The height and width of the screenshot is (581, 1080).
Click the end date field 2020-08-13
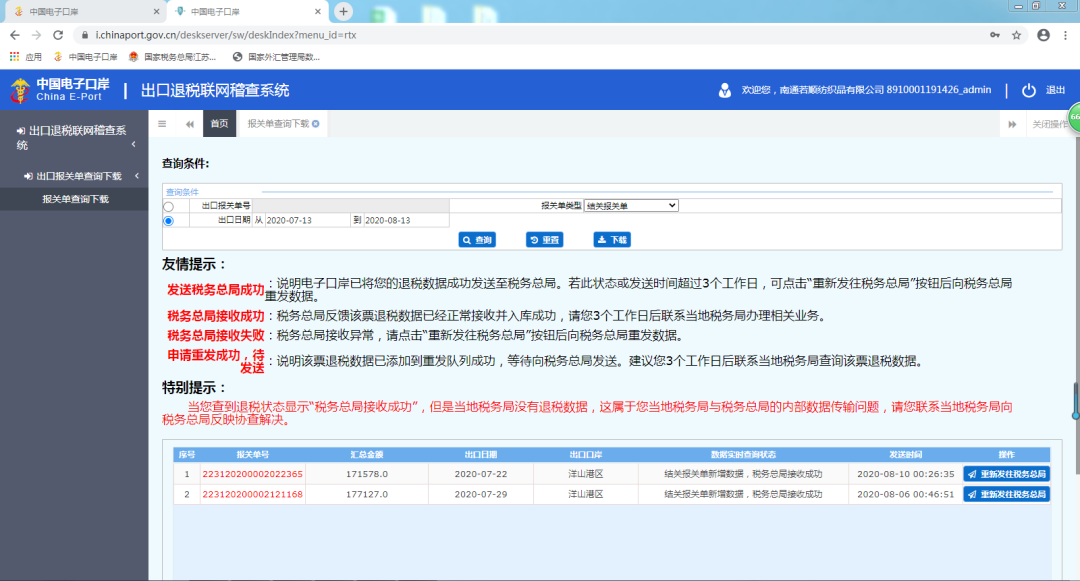tap(406, 220)
